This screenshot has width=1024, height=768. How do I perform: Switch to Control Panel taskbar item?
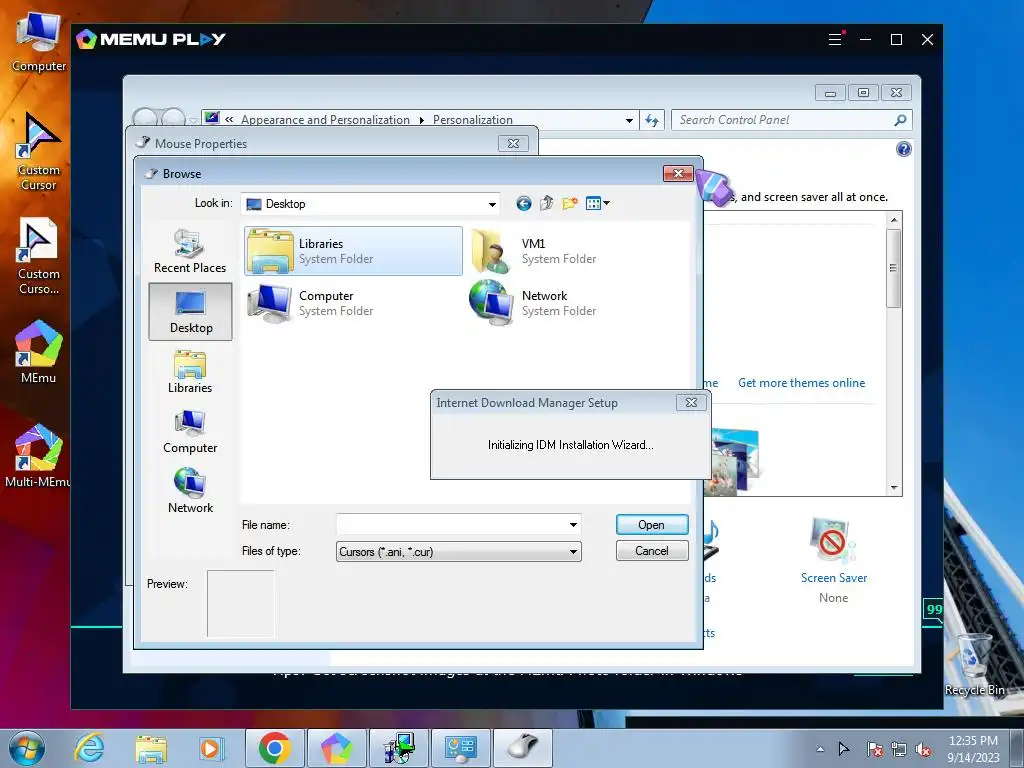pyautogui.click(x=460, y=748)
